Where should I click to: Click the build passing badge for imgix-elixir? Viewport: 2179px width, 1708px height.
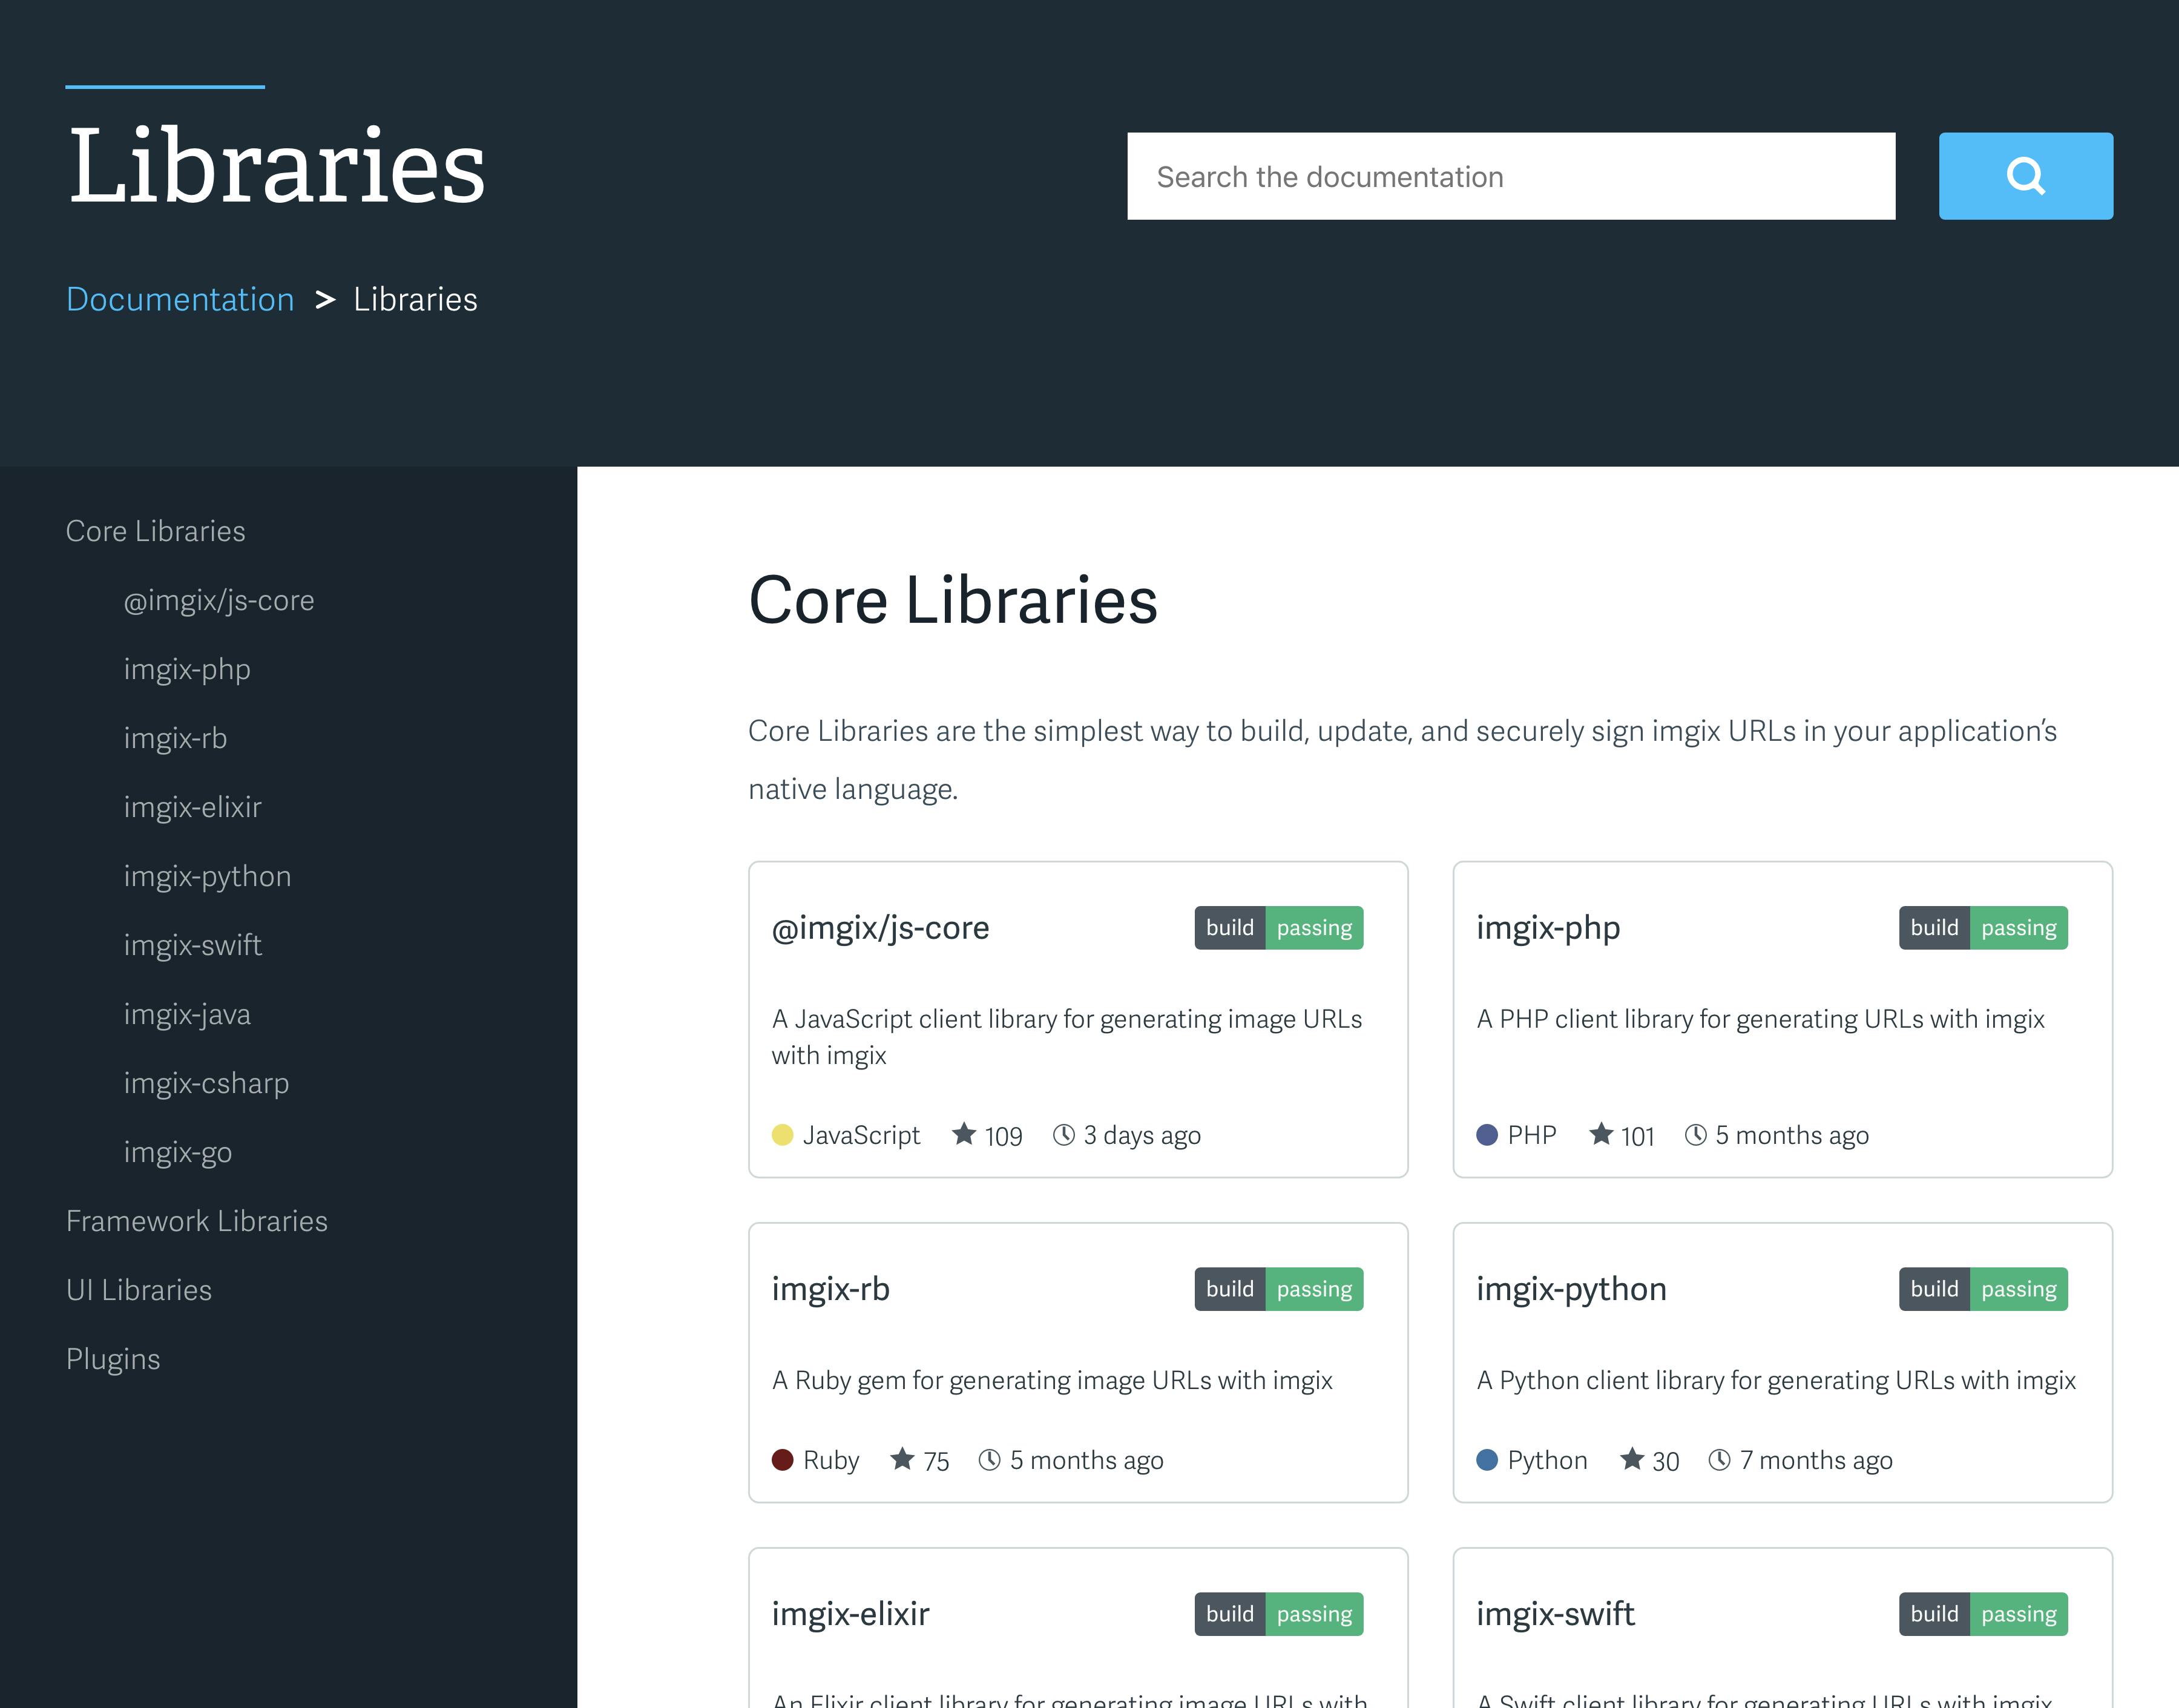coord(1278,1613)
